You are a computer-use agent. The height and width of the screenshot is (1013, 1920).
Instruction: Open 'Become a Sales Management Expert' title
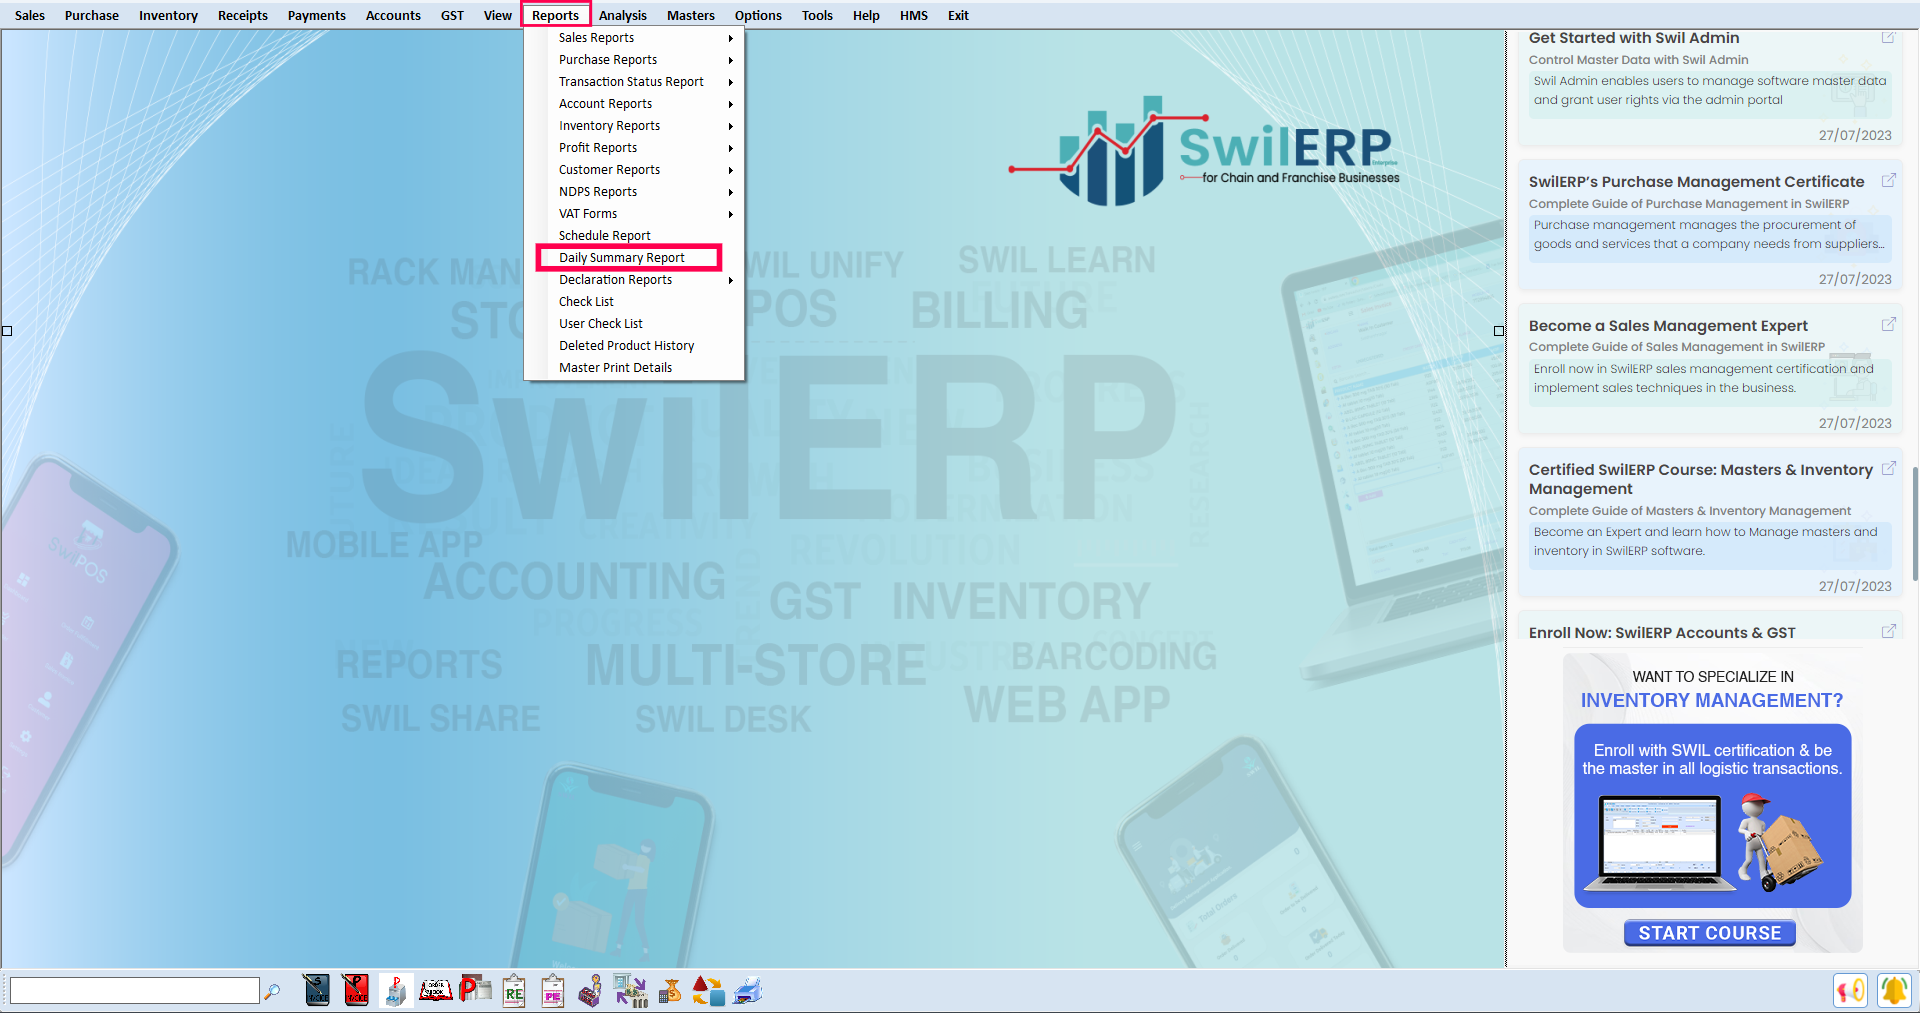(x=1668, y=326)
